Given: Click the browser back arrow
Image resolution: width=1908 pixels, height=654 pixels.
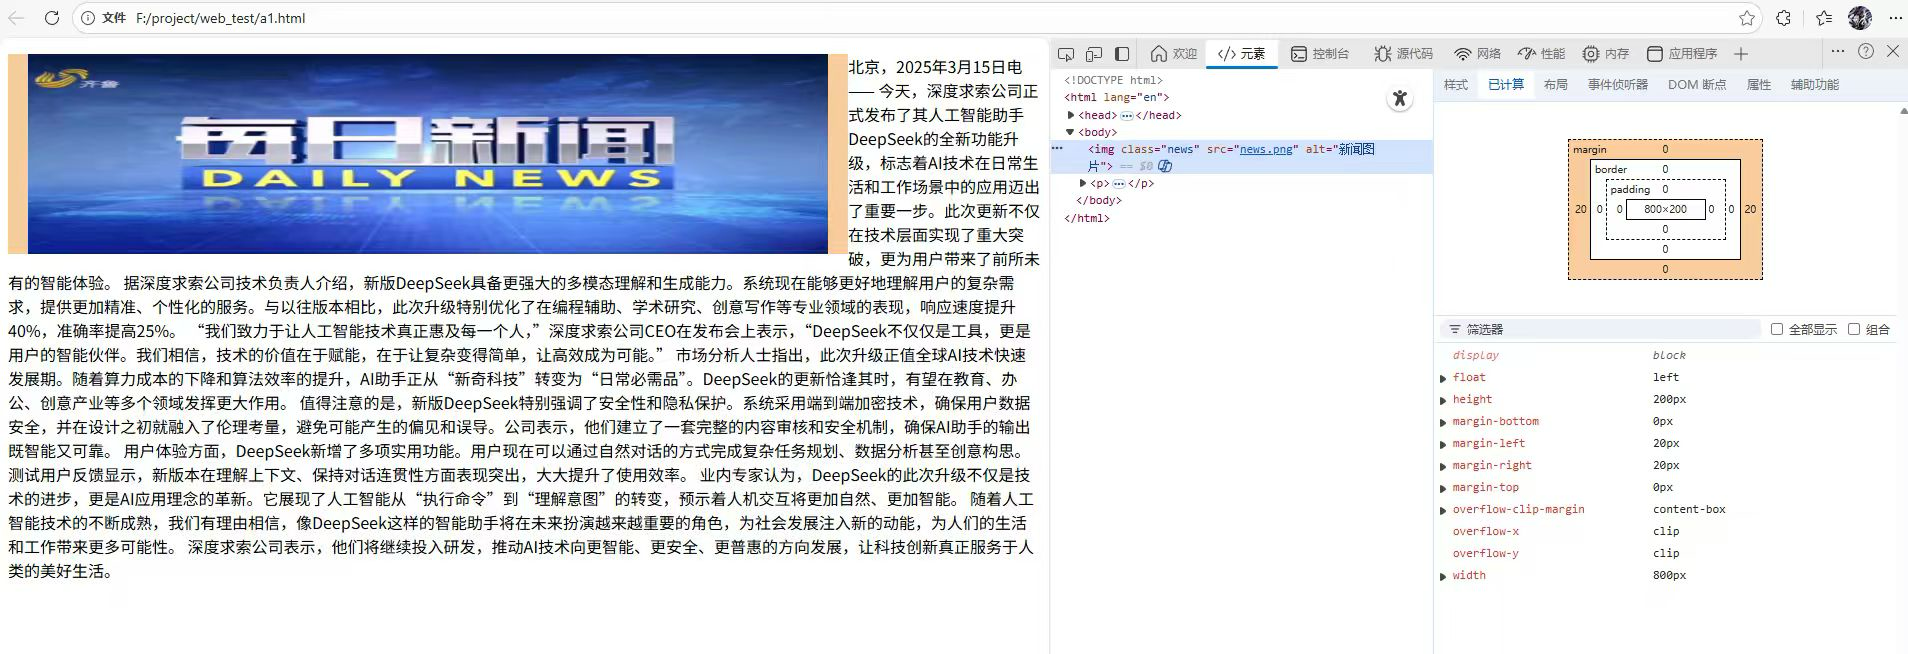Looking at the screenshot, I should [x=16, y=18].
